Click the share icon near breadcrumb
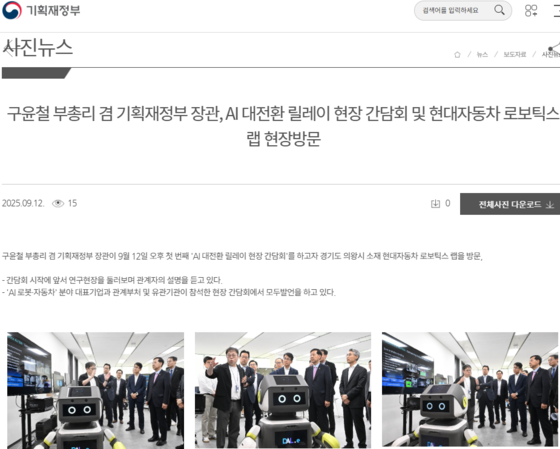Image resolution: width=560 pixels, height=449 pixels. (x=554, y=46)
